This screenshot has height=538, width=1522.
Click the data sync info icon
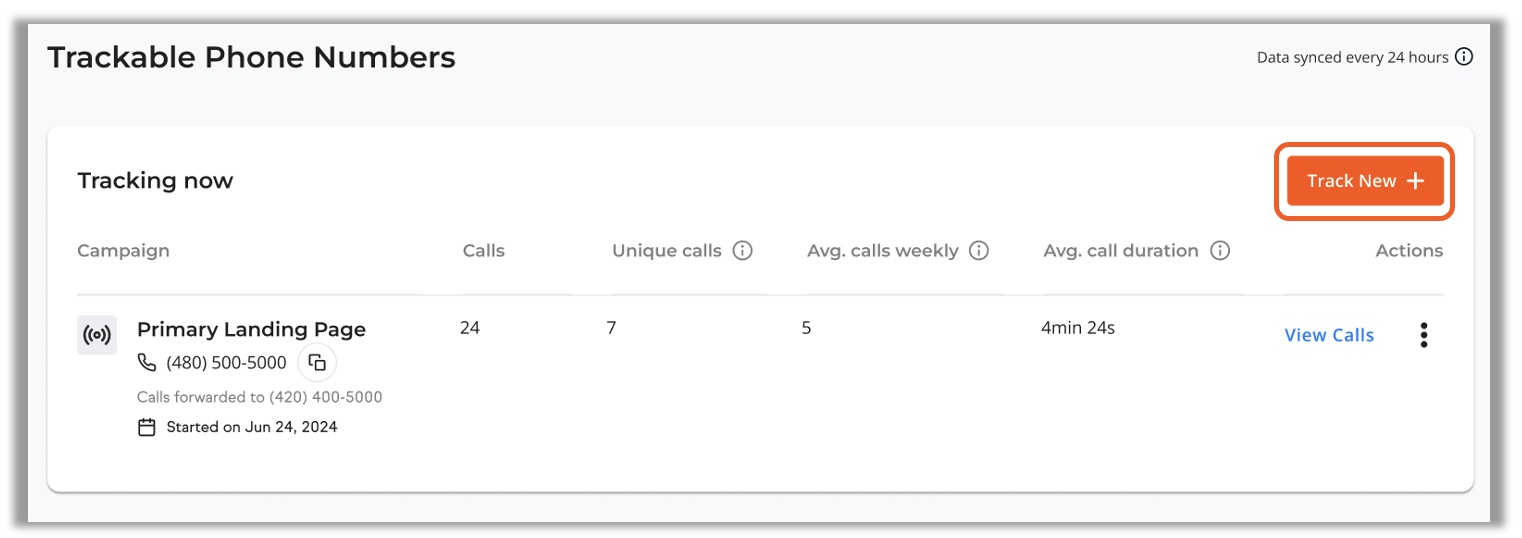1464,57
